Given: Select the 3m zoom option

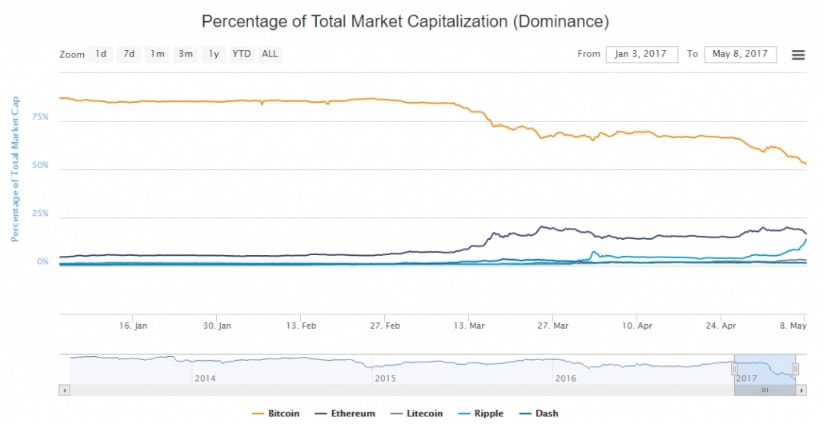Looking at the screenshot, I should click(185, 54).
